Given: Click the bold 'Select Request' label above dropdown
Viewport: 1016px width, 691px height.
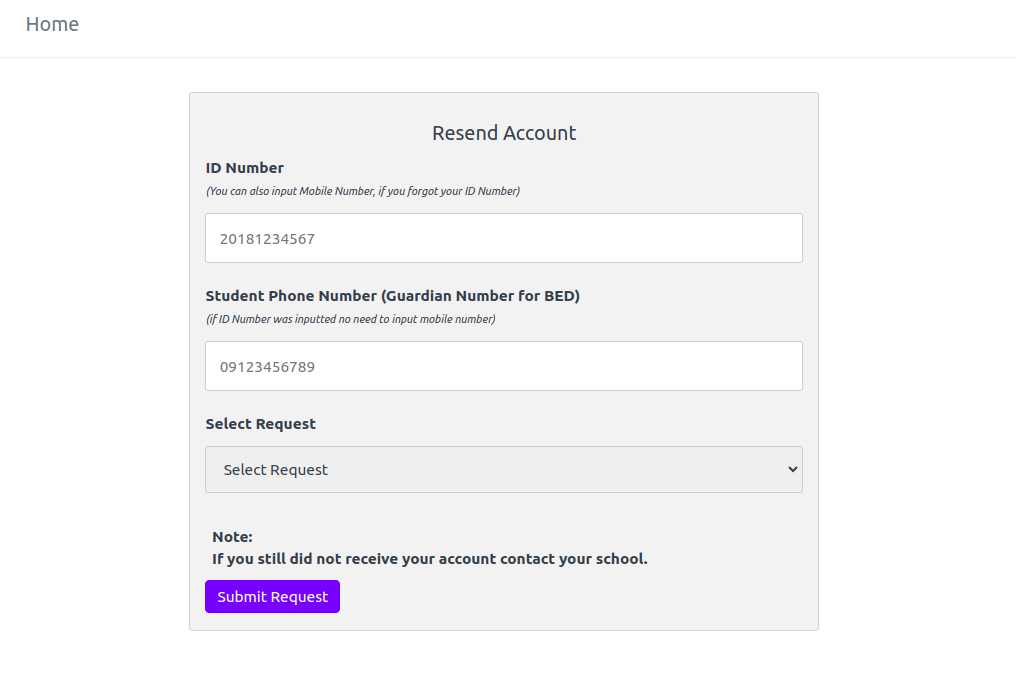Looking at the screenshot, I should (260, 424).
